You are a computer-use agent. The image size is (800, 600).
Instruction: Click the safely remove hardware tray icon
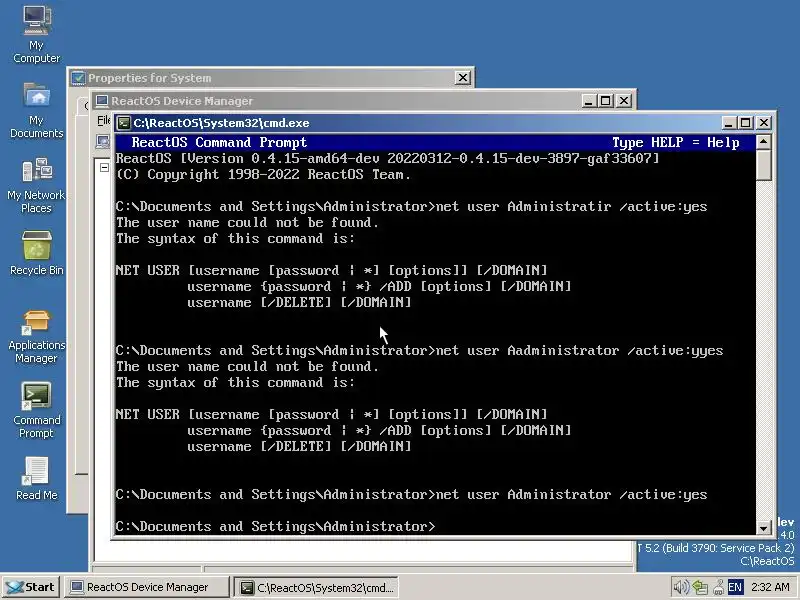pyautogui.click(x=718, y=588)
